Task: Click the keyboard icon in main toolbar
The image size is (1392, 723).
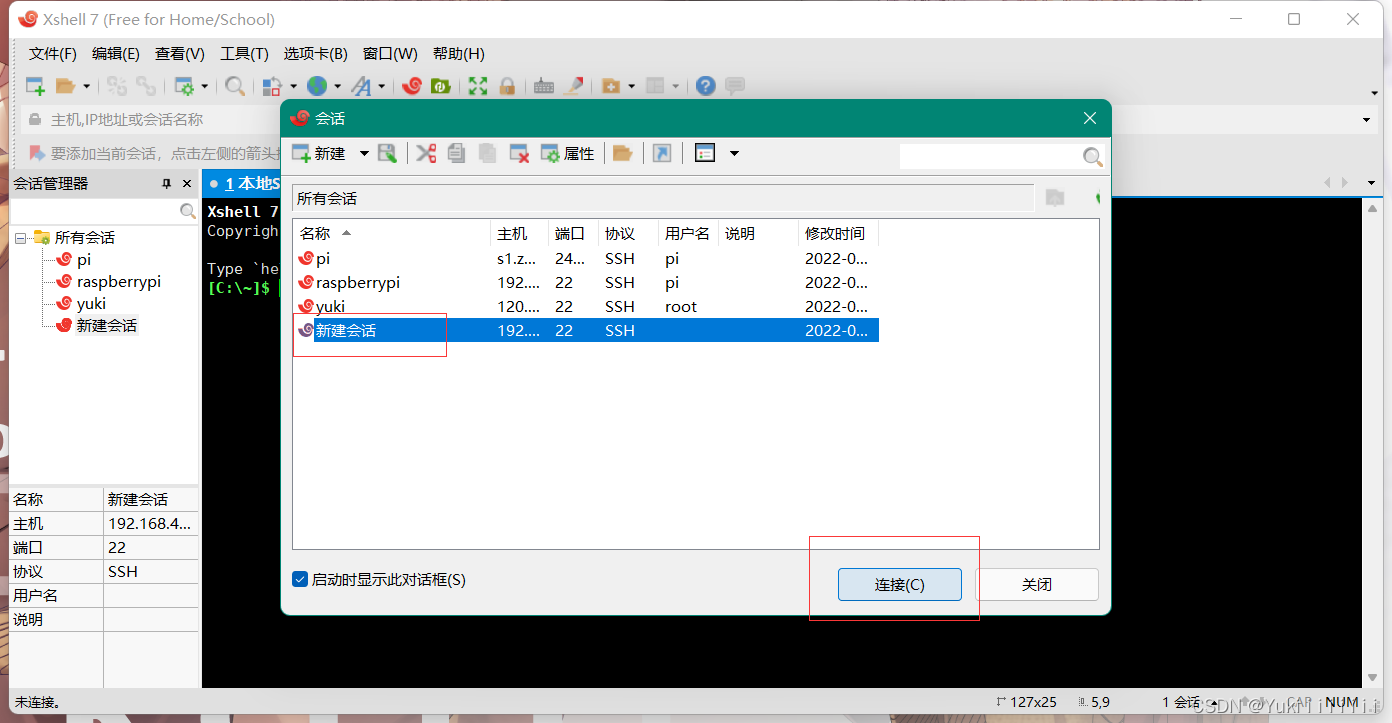Action: click(544, 86)
